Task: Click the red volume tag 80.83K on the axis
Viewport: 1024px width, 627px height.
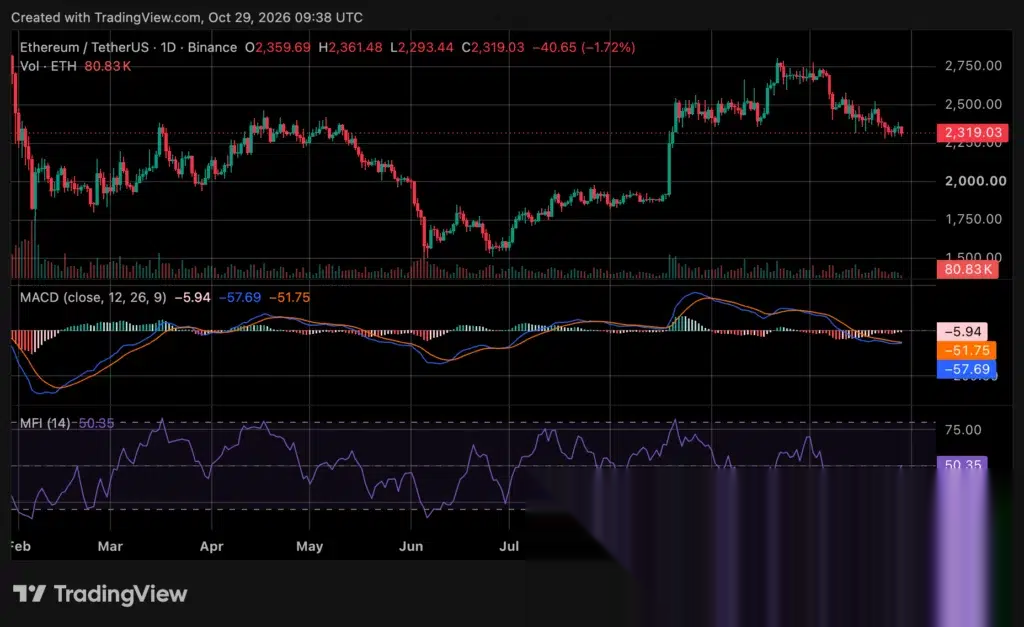Action: coord(967,269)
